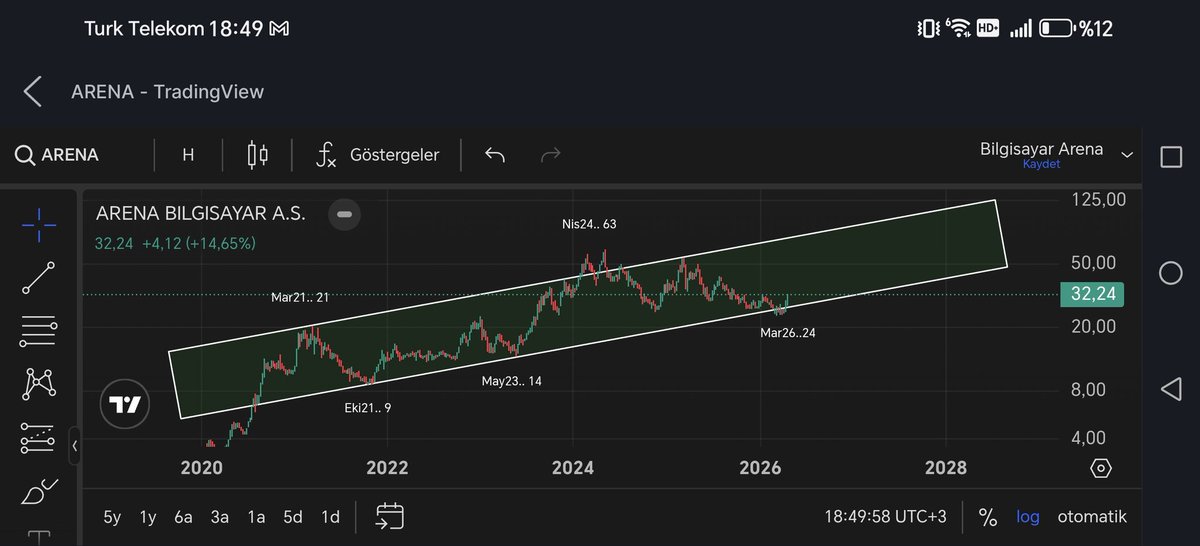
Task: Select the Eki21.. 9 annotation
Action: click(x=368, y=407)
